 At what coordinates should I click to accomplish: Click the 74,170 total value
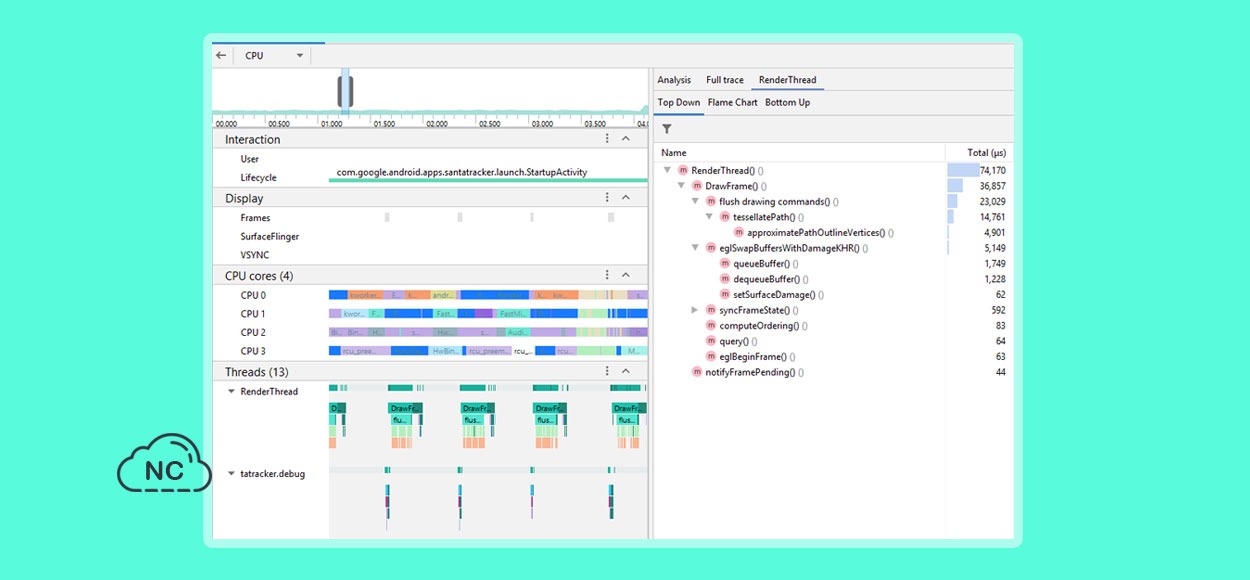(x=992, y=171)
